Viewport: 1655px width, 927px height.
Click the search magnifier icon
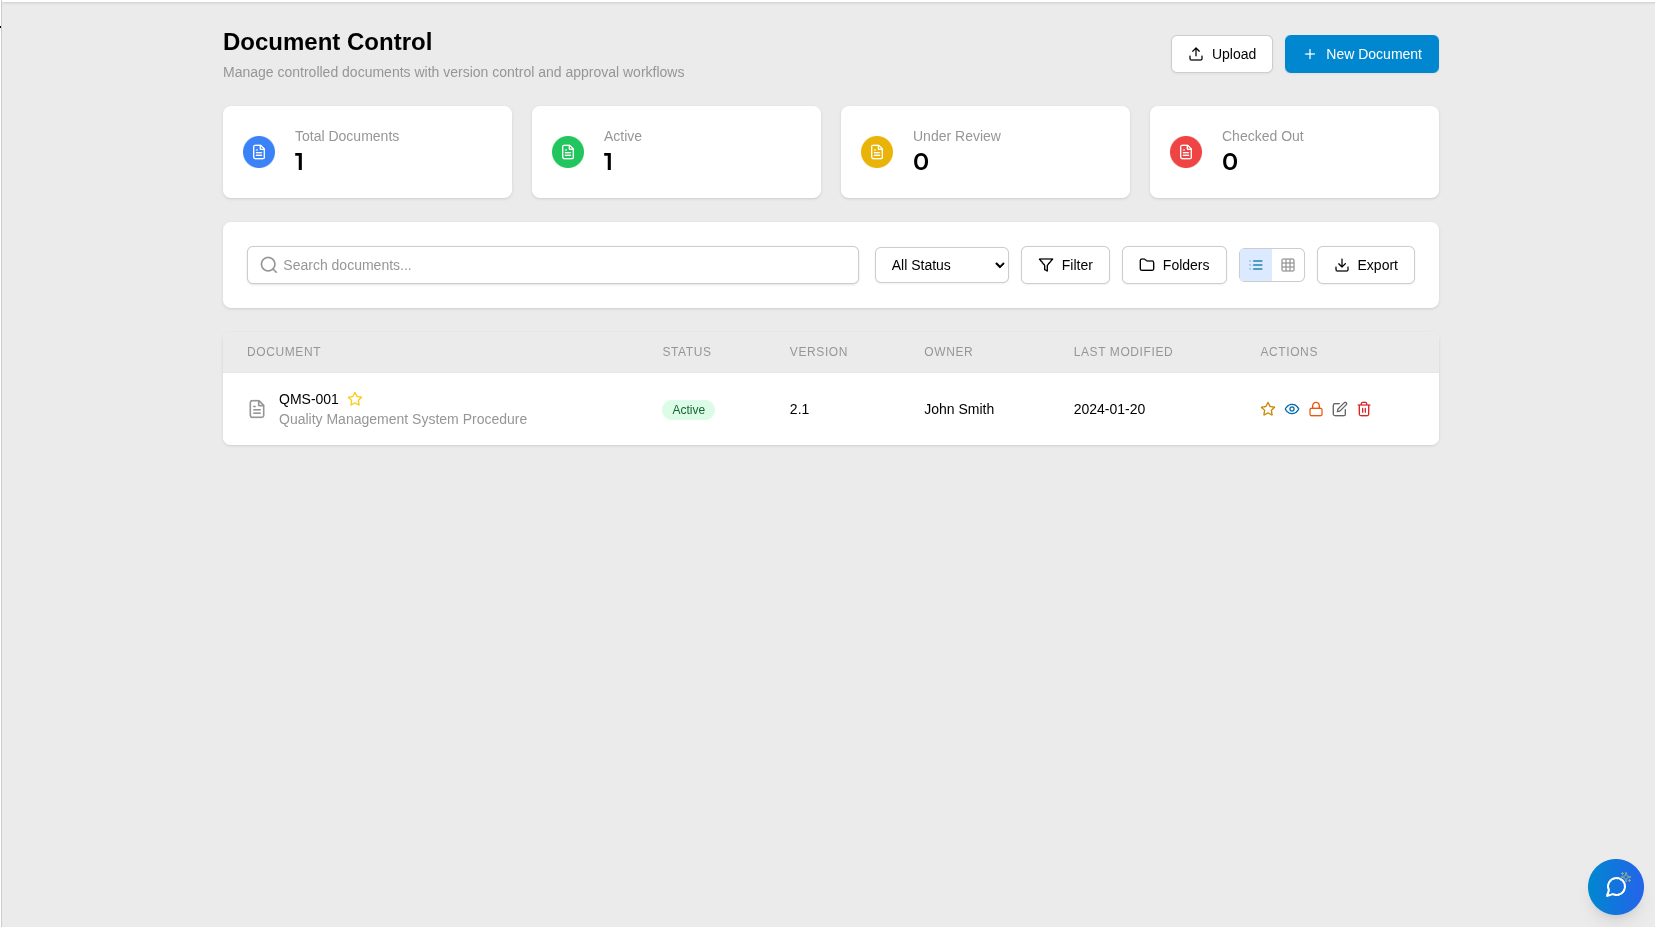pos(268,265)
